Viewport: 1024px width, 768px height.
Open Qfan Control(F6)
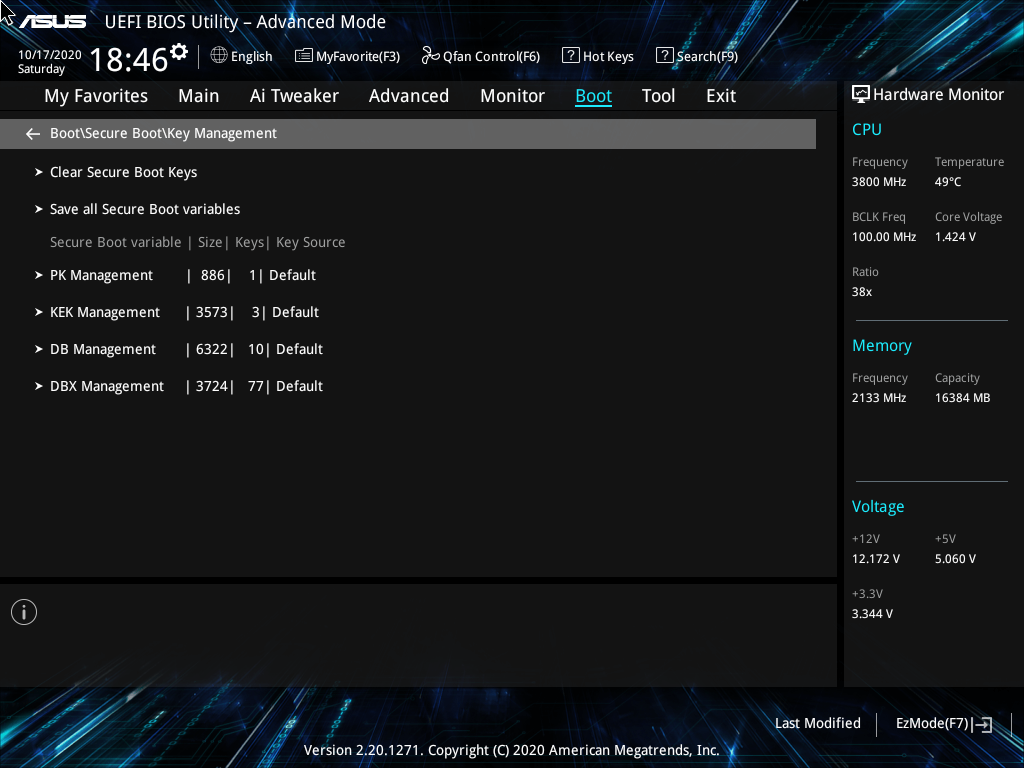point(491,57)
